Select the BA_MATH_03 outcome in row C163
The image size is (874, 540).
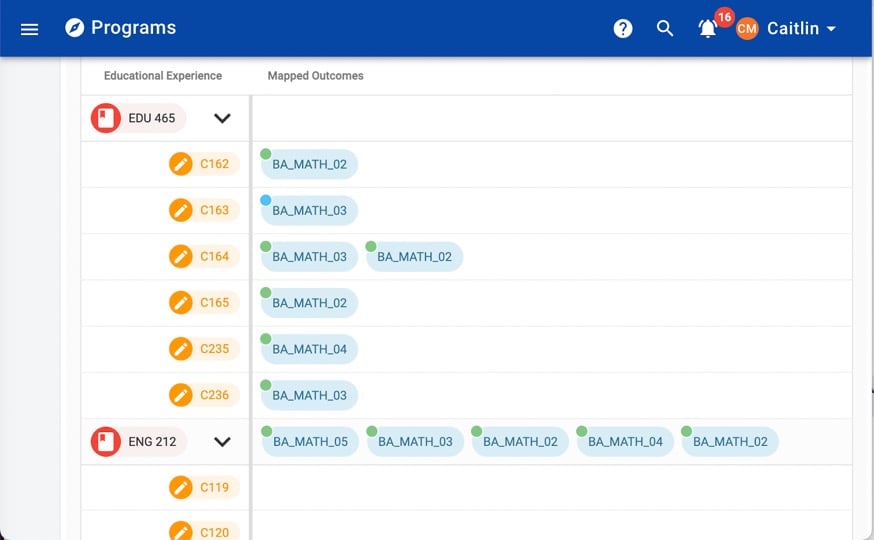(309, 210)
